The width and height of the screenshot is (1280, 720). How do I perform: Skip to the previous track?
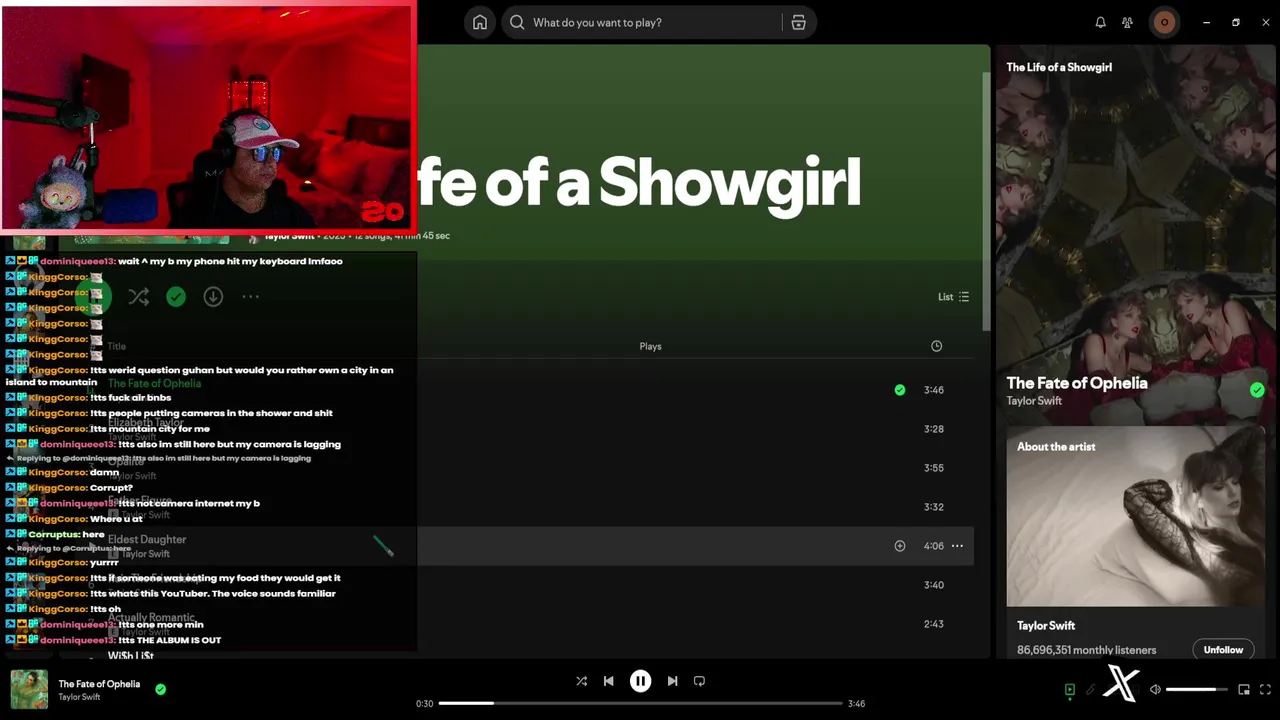pos(608,681)
